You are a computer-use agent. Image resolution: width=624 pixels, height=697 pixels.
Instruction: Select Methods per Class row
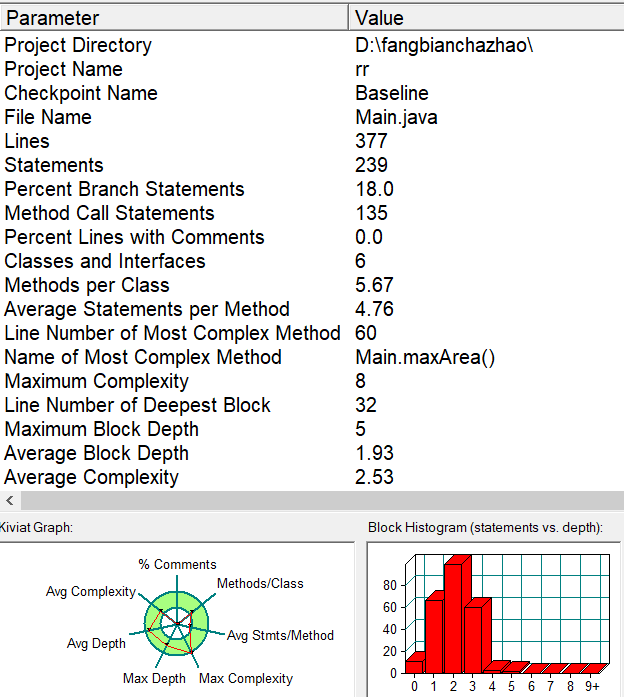(312, 285)
